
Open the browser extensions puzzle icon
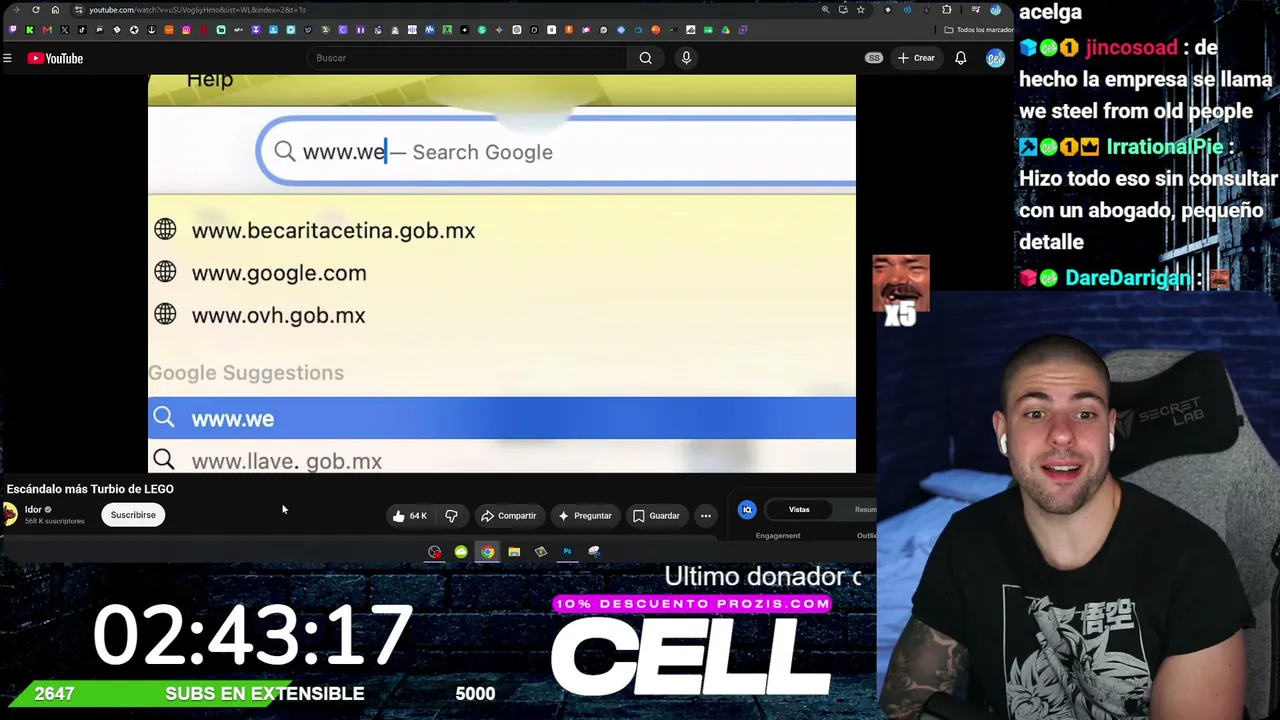pyautogui.click(x=947, y=10)
